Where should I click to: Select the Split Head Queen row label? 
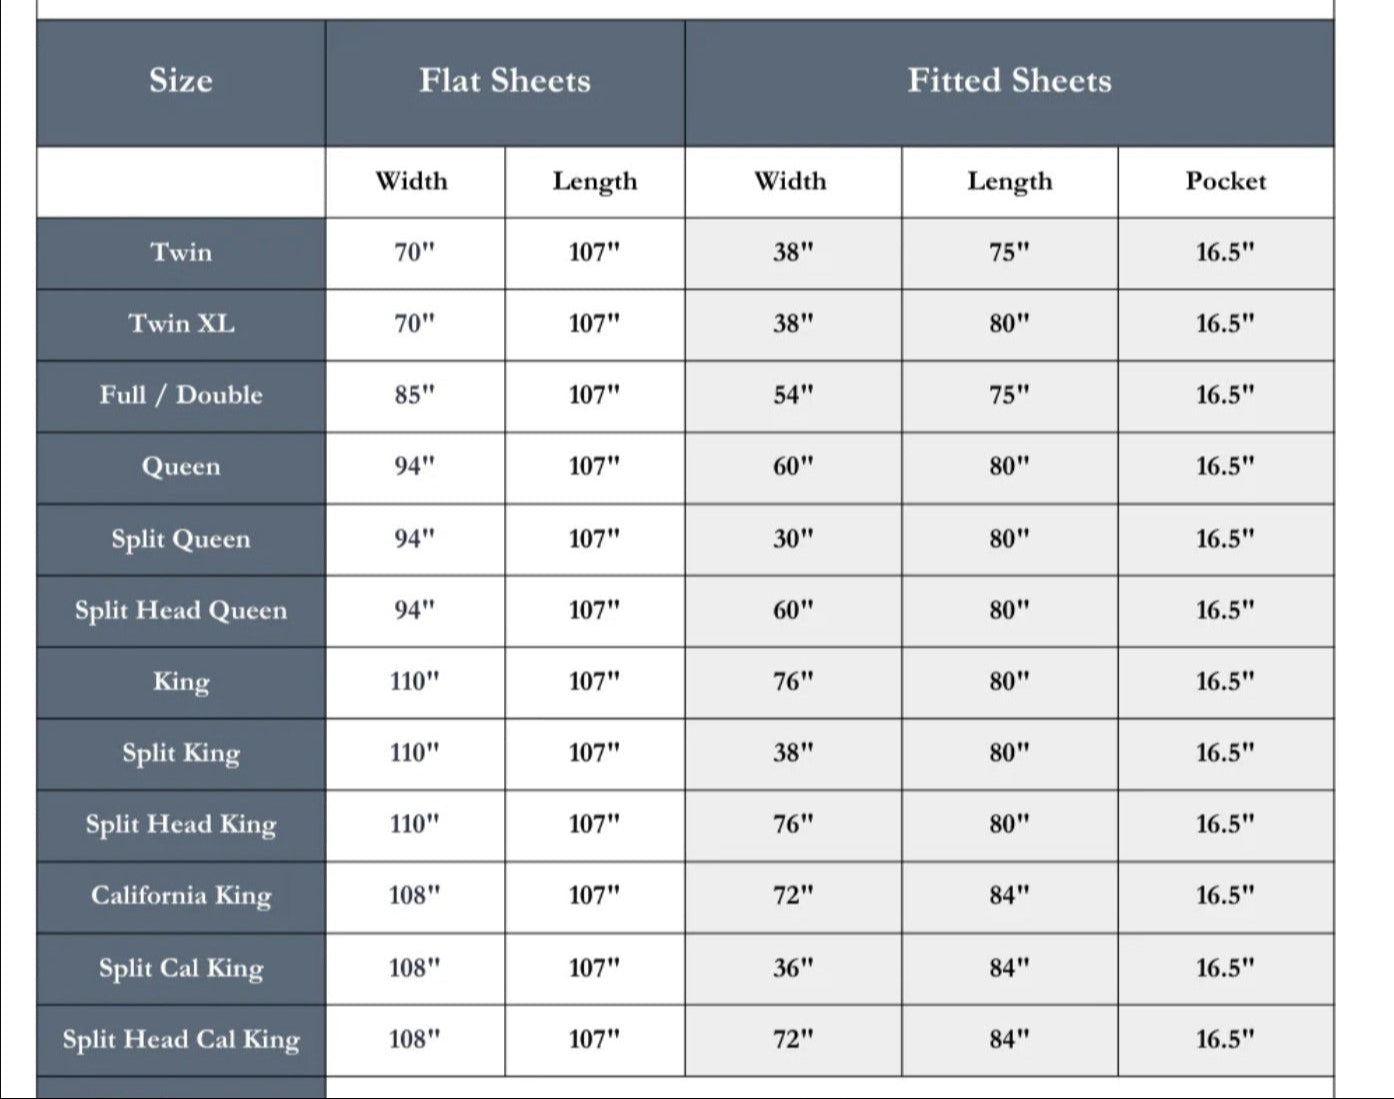181,610
